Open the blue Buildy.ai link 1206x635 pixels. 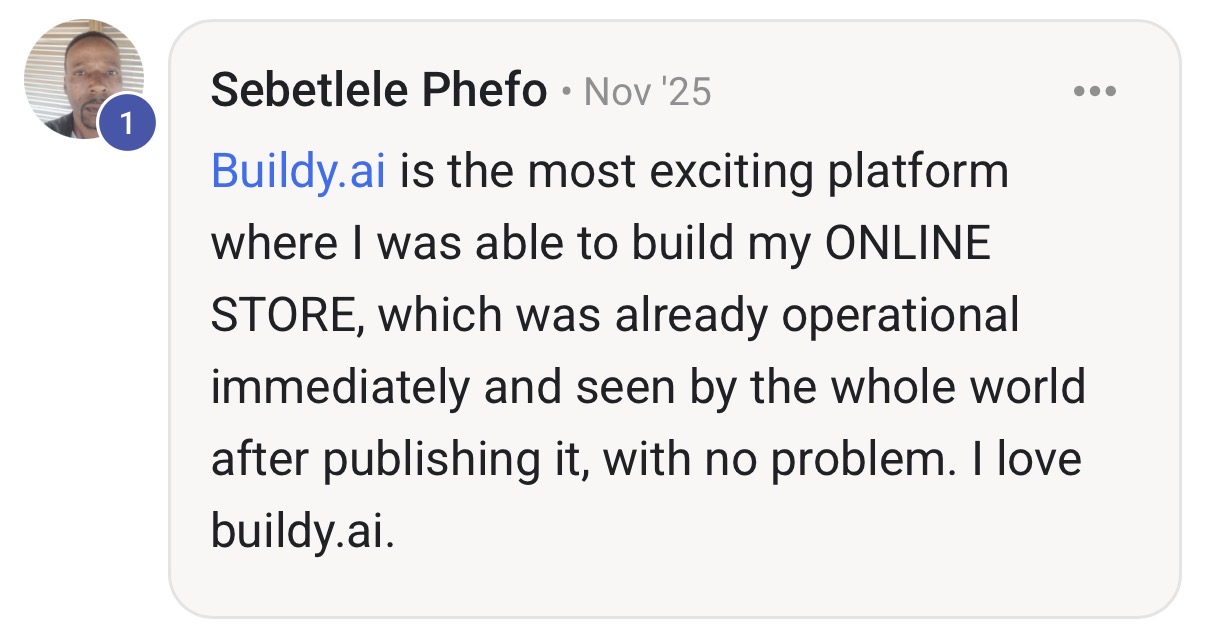pos(299,172)
